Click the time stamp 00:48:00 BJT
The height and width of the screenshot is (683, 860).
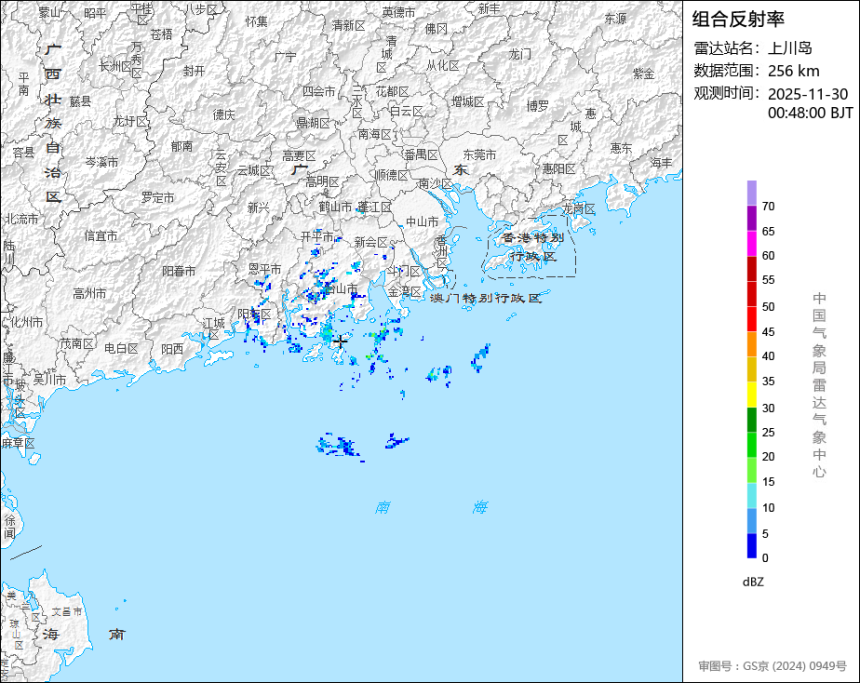click(x=810, y=113)
